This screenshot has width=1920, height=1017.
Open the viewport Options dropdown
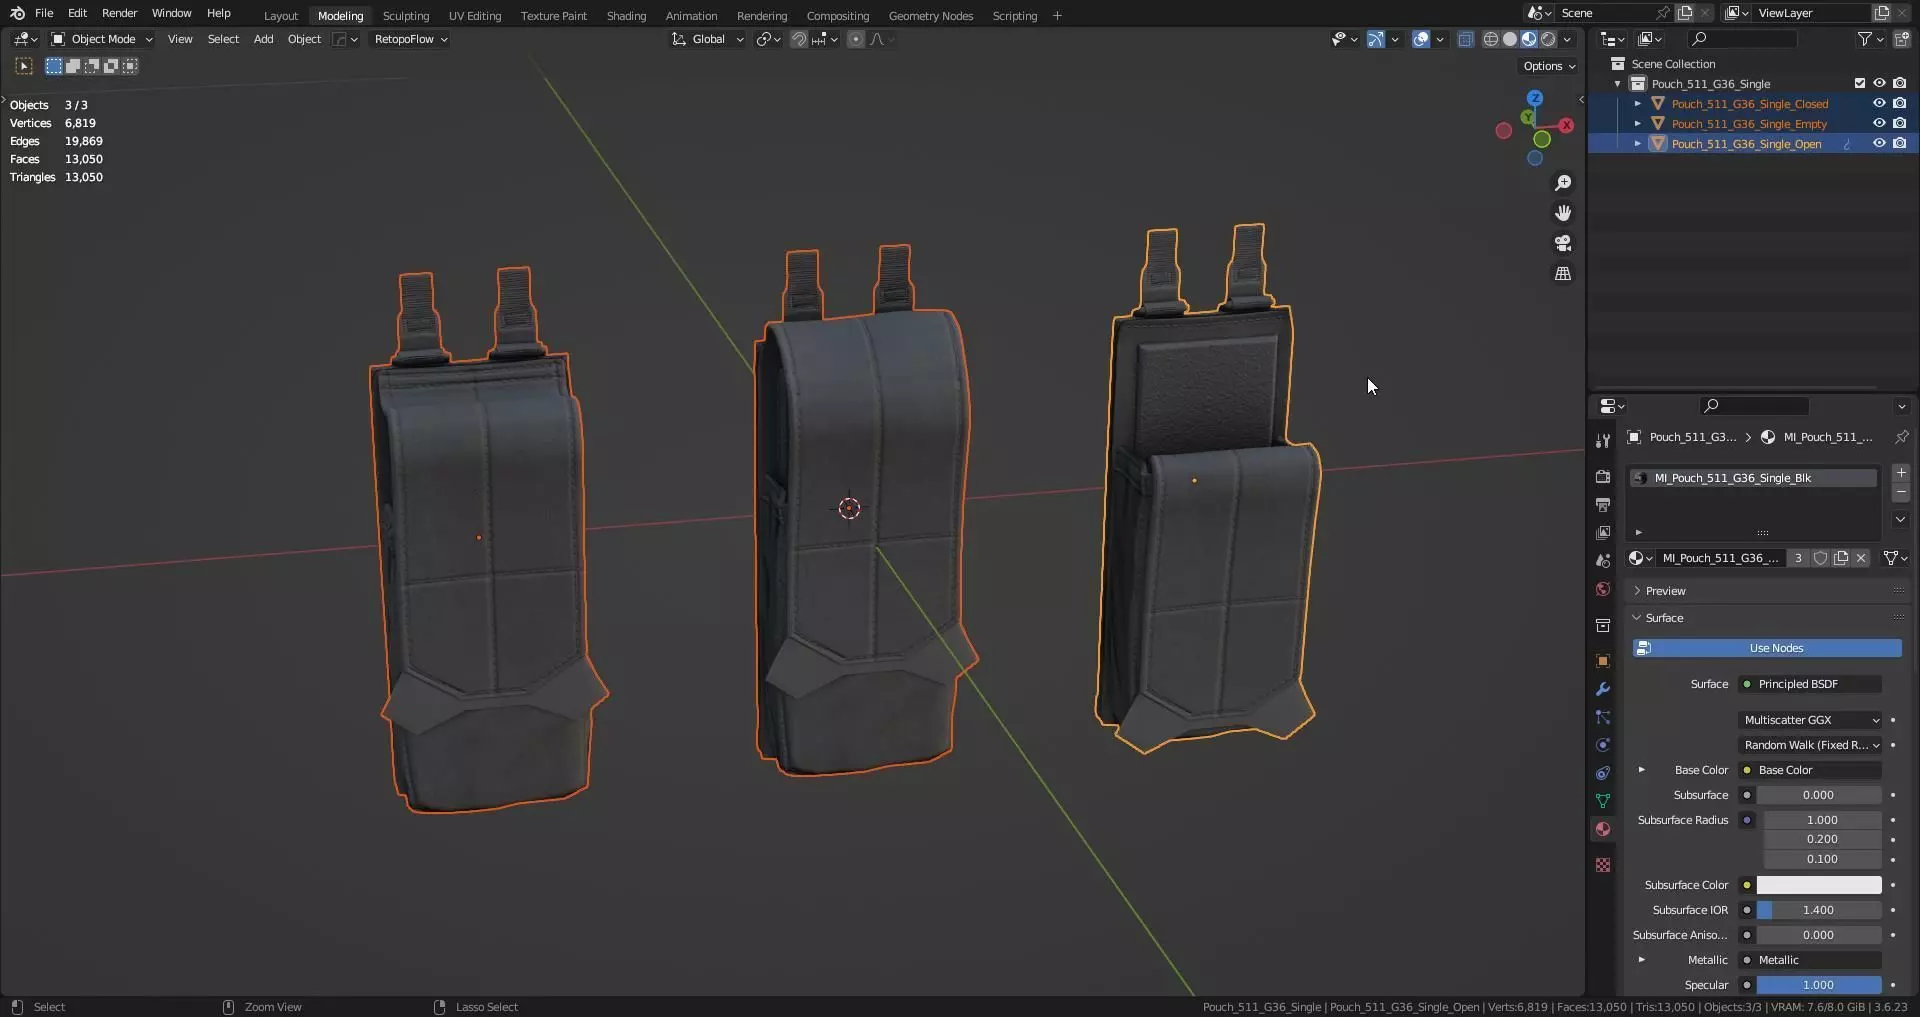pyautogui.click(x=1549, y=66)
